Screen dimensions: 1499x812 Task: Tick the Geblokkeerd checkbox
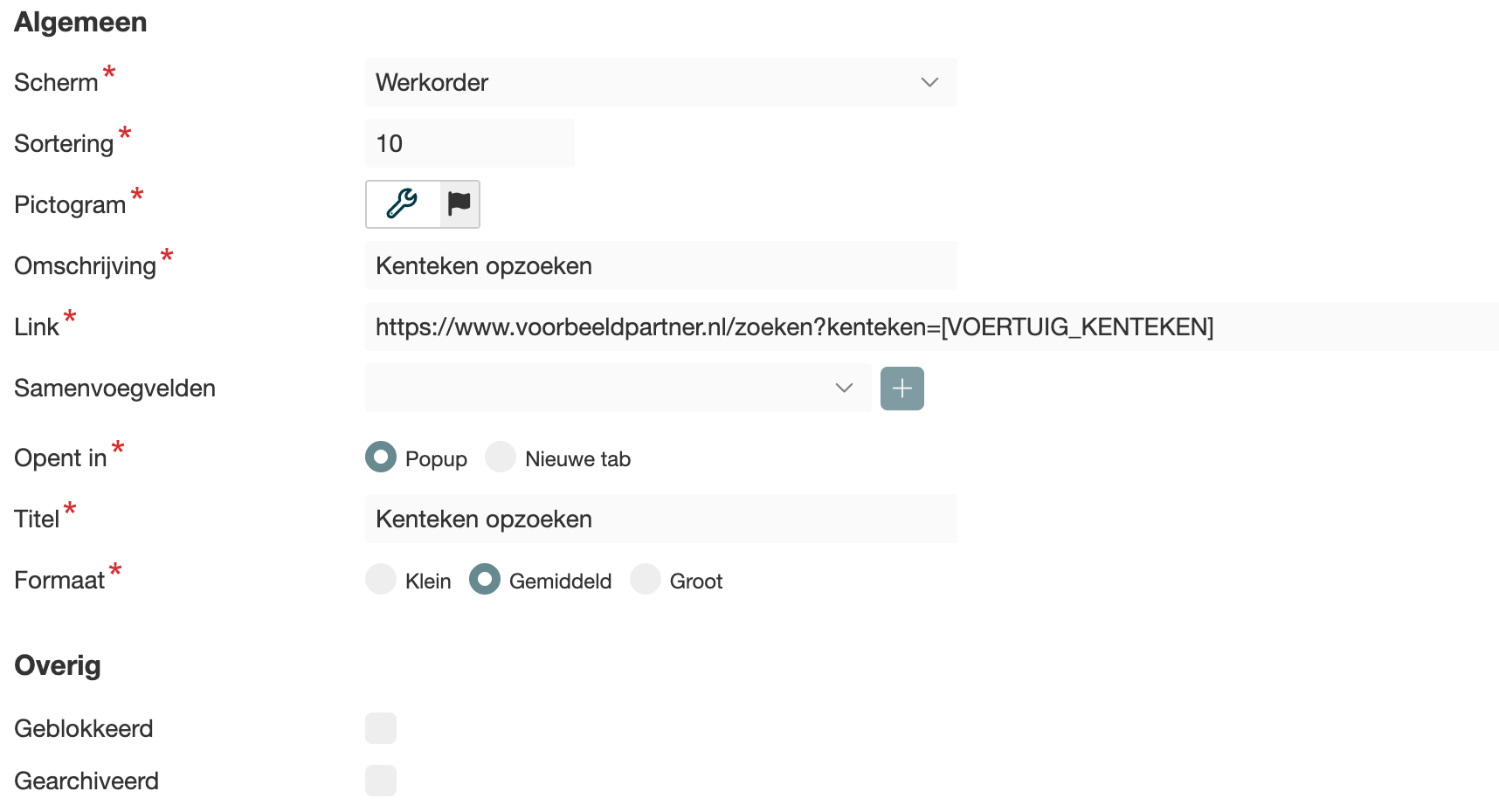coord(381,728)
